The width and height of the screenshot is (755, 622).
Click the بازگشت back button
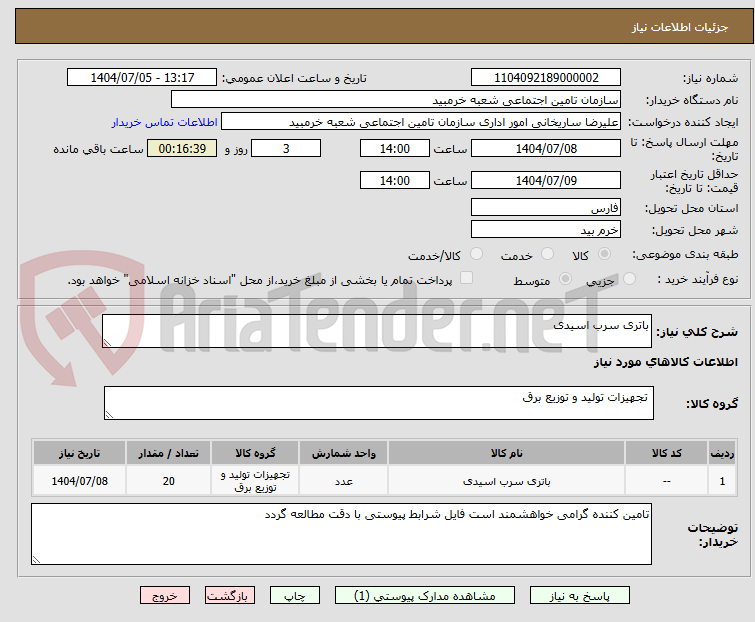[x=230, y=596]
